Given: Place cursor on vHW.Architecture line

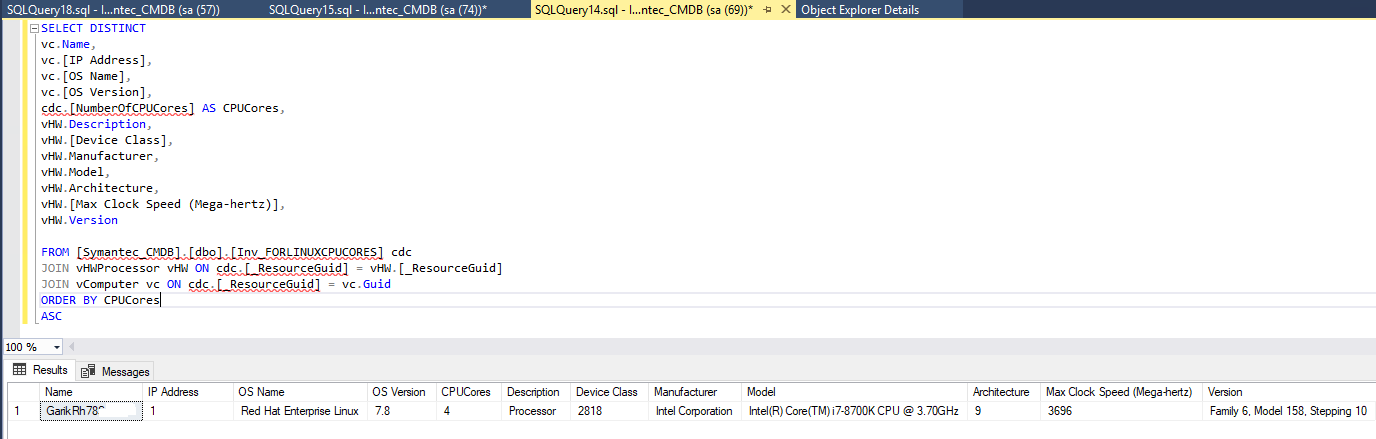Looking at the screenshot, I should click(100, 188).
